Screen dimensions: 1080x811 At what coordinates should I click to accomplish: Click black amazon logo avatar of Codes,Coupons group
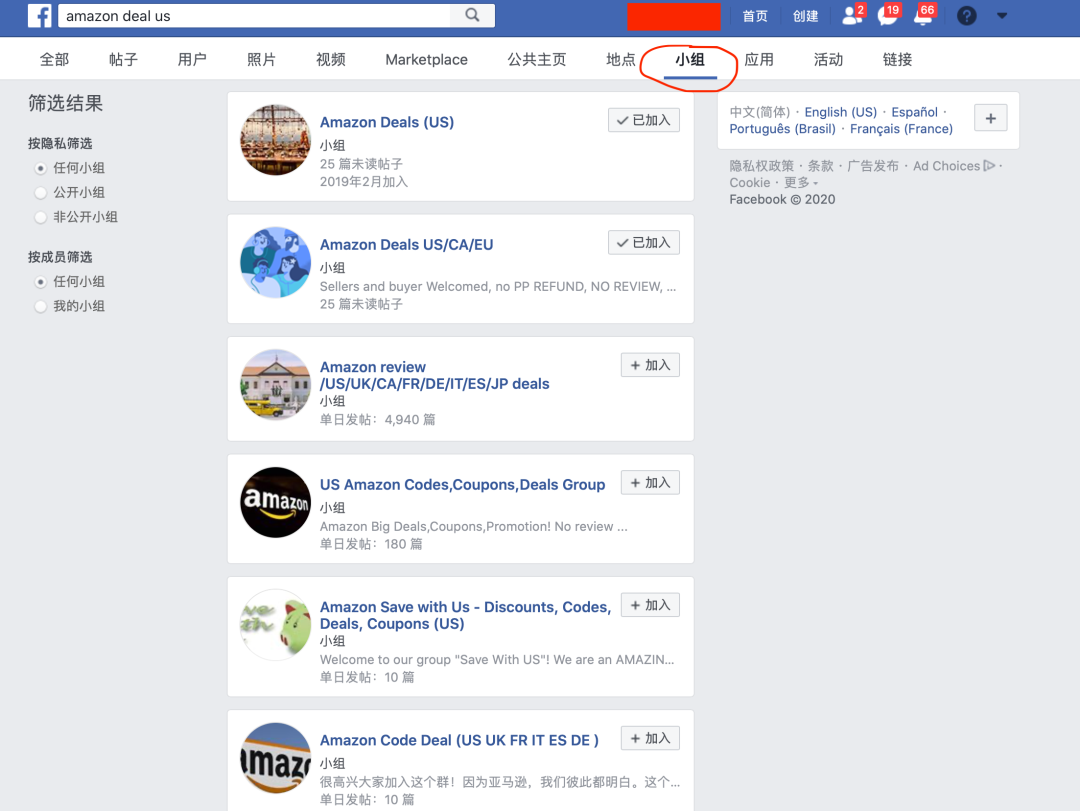coord(276,502)
